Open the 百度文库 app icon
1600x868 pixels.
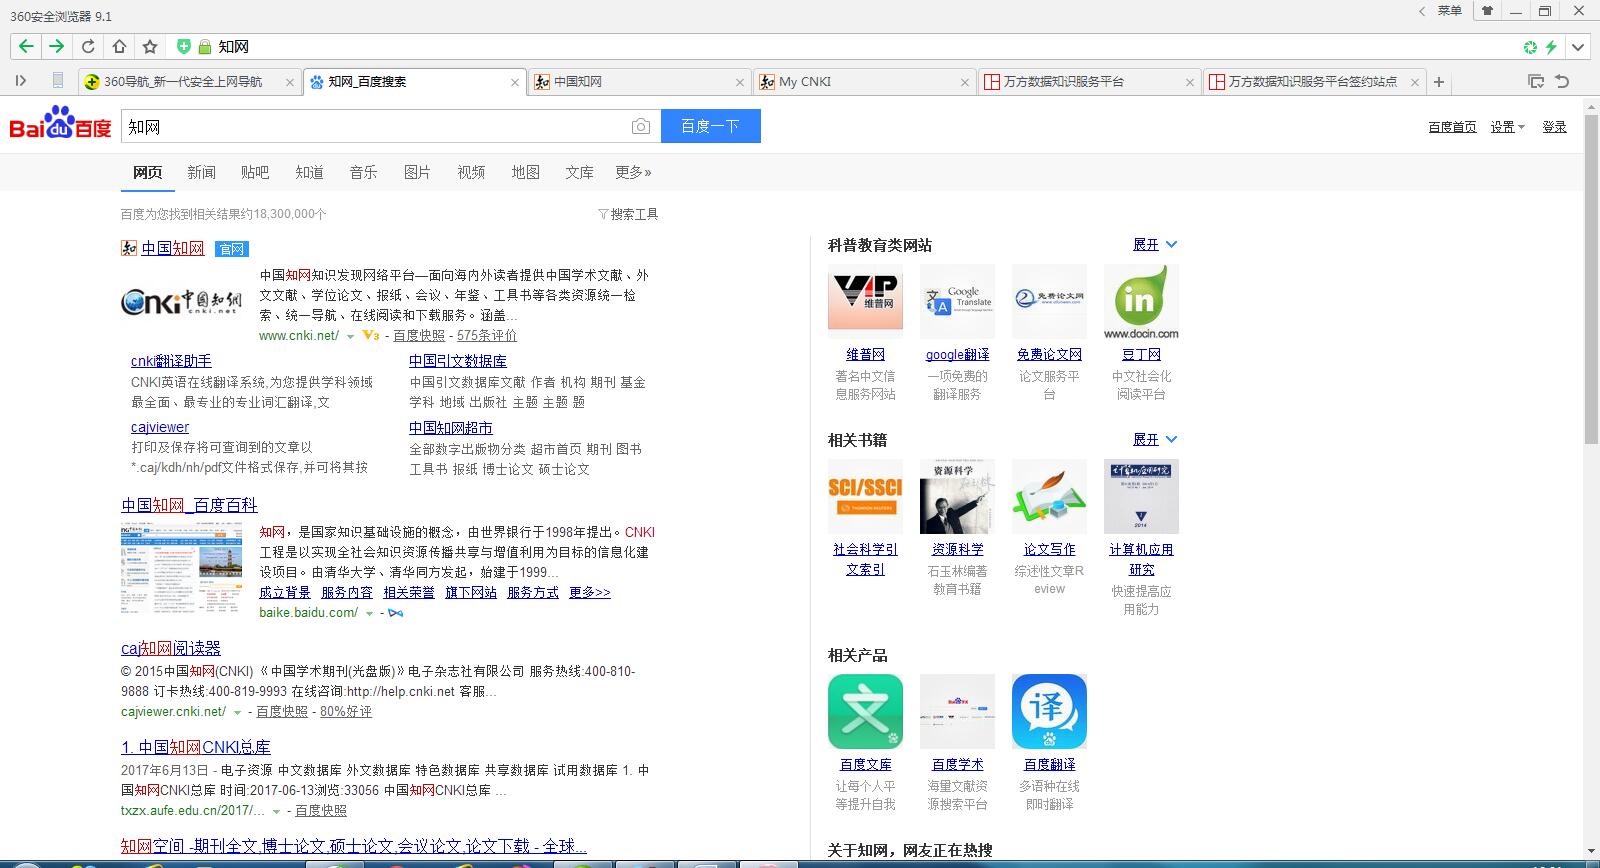point(865,711)
